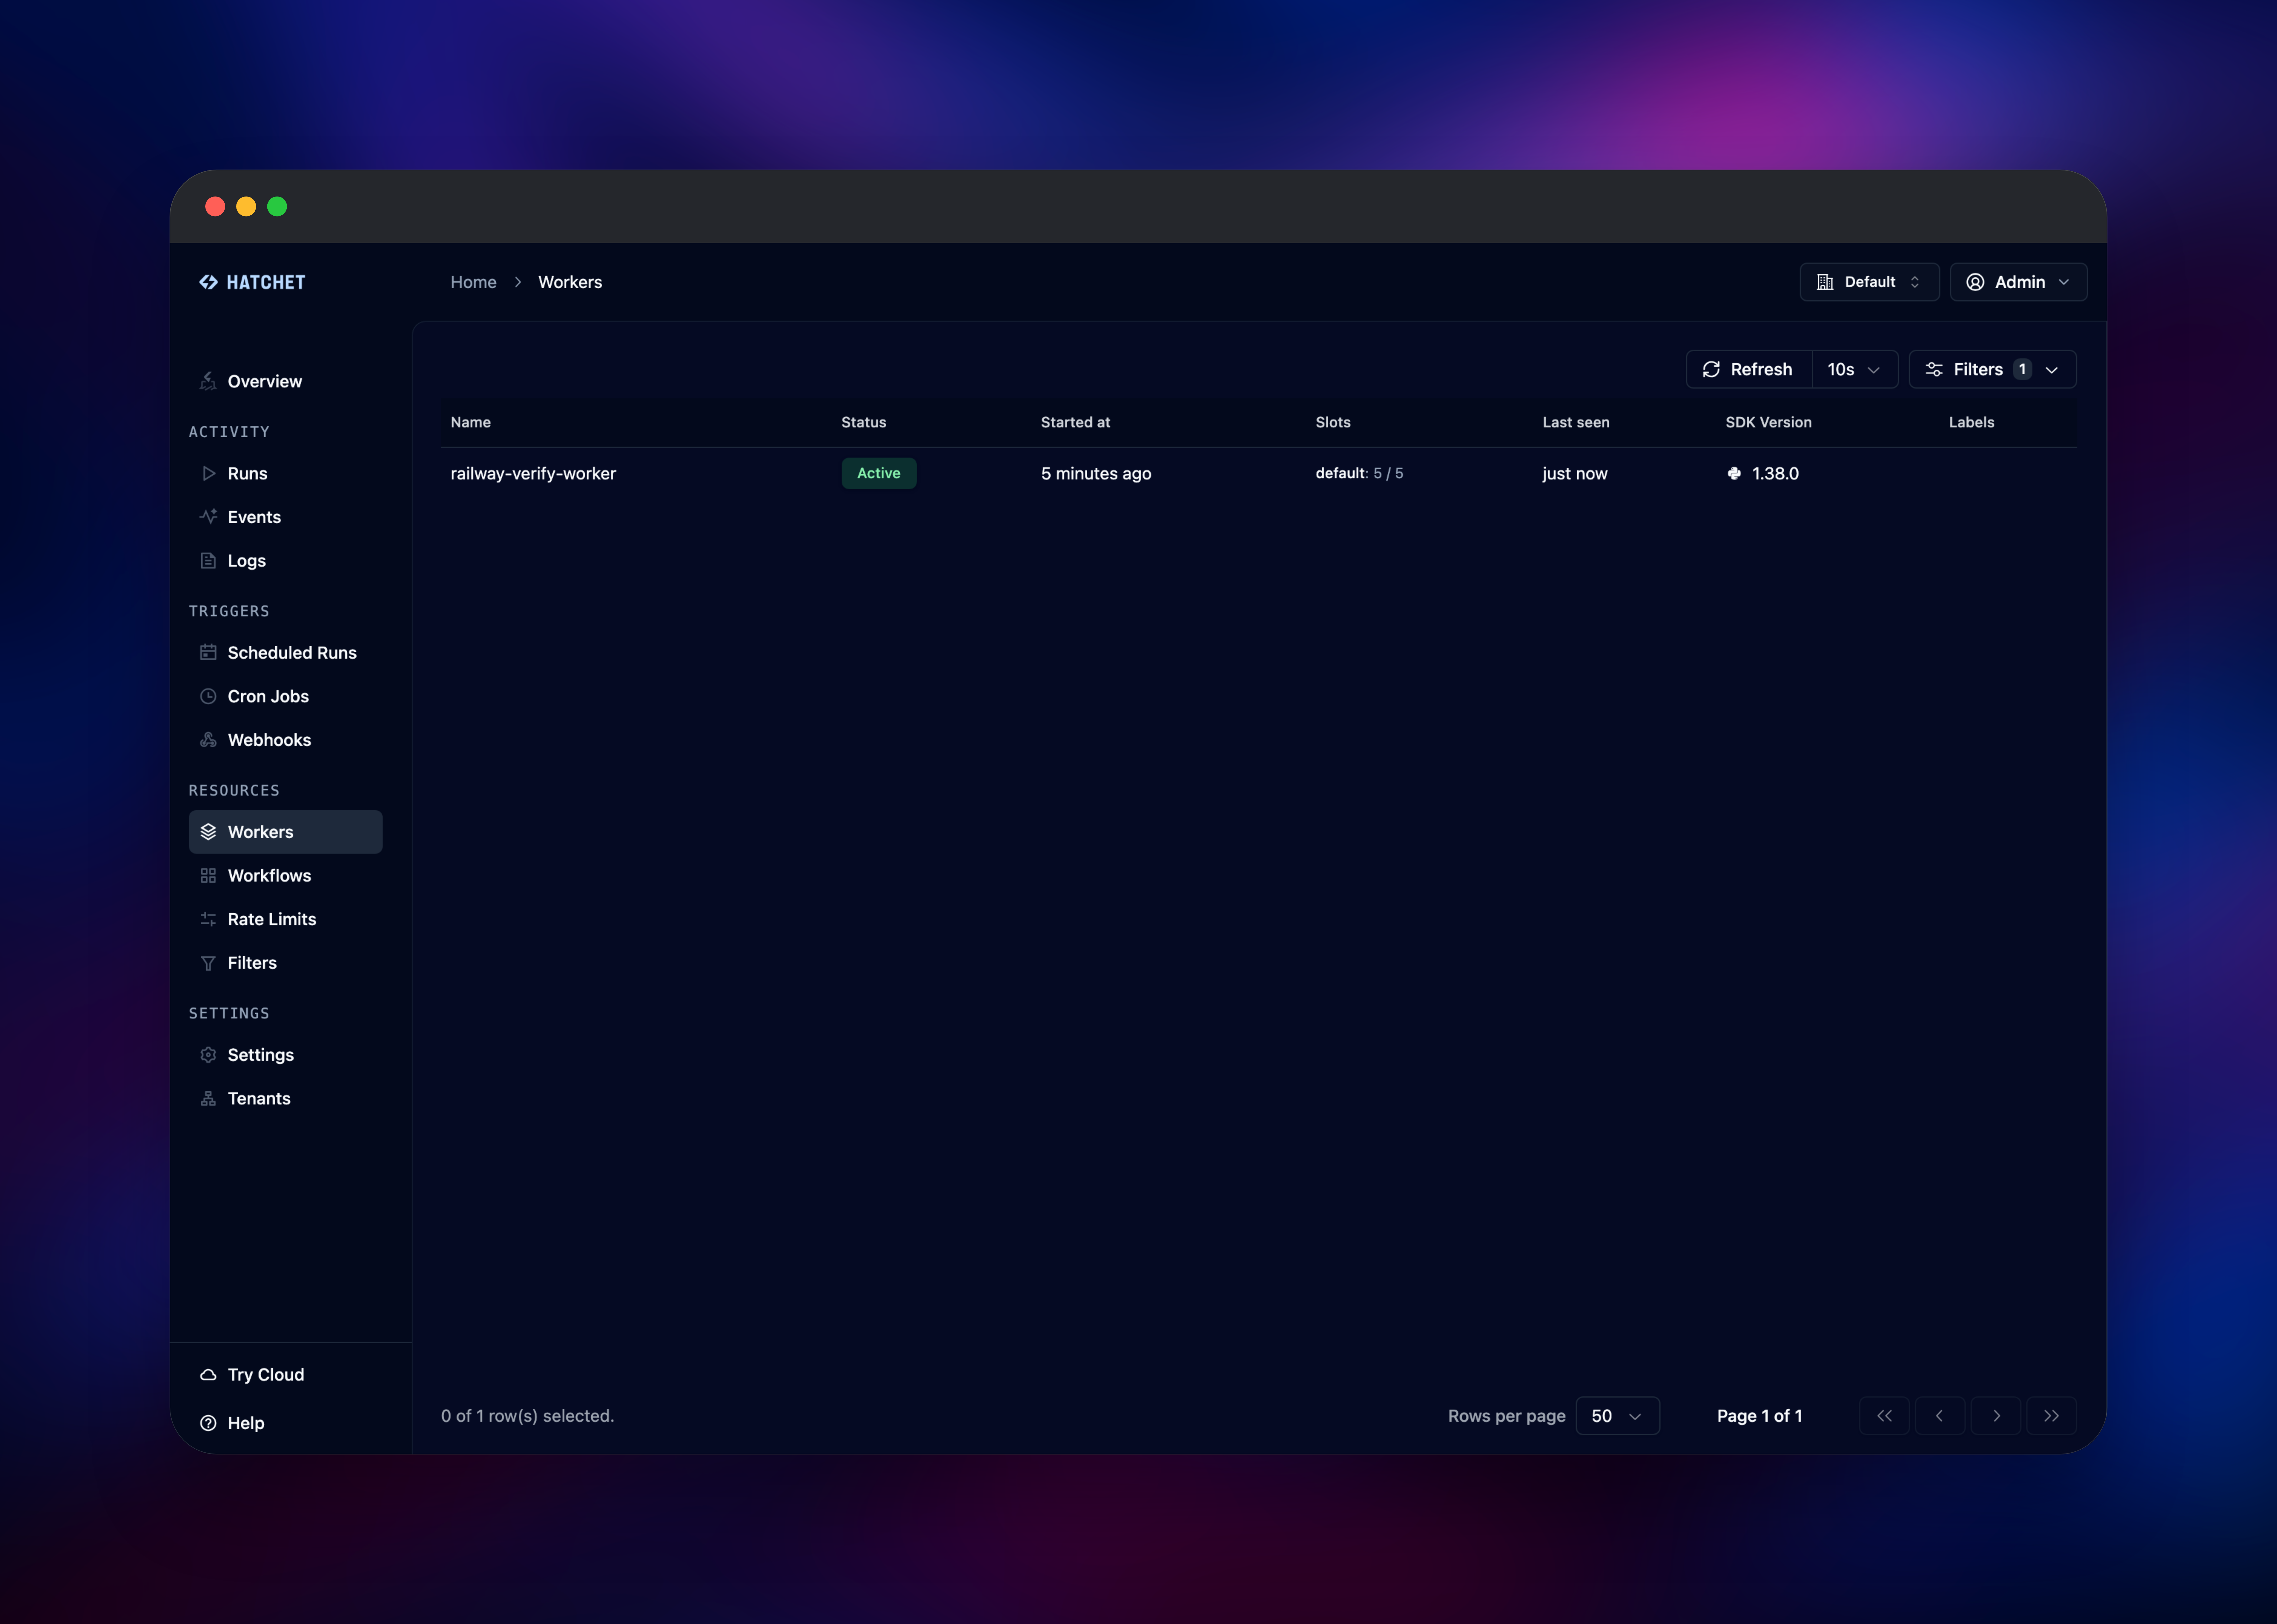Click the Events activity icon
Image resolution: width=2277 pixels, height=1624 pixels.
208,517
